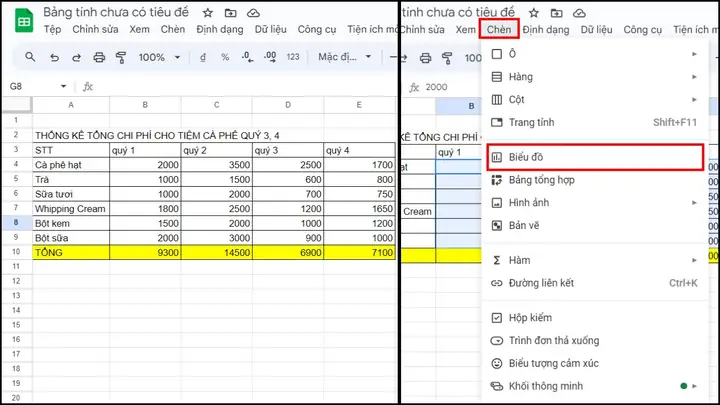The width and height of the screenshot is (720, 405).
Task: Select column D header in left sheet
Action: [x=288, y=105]
